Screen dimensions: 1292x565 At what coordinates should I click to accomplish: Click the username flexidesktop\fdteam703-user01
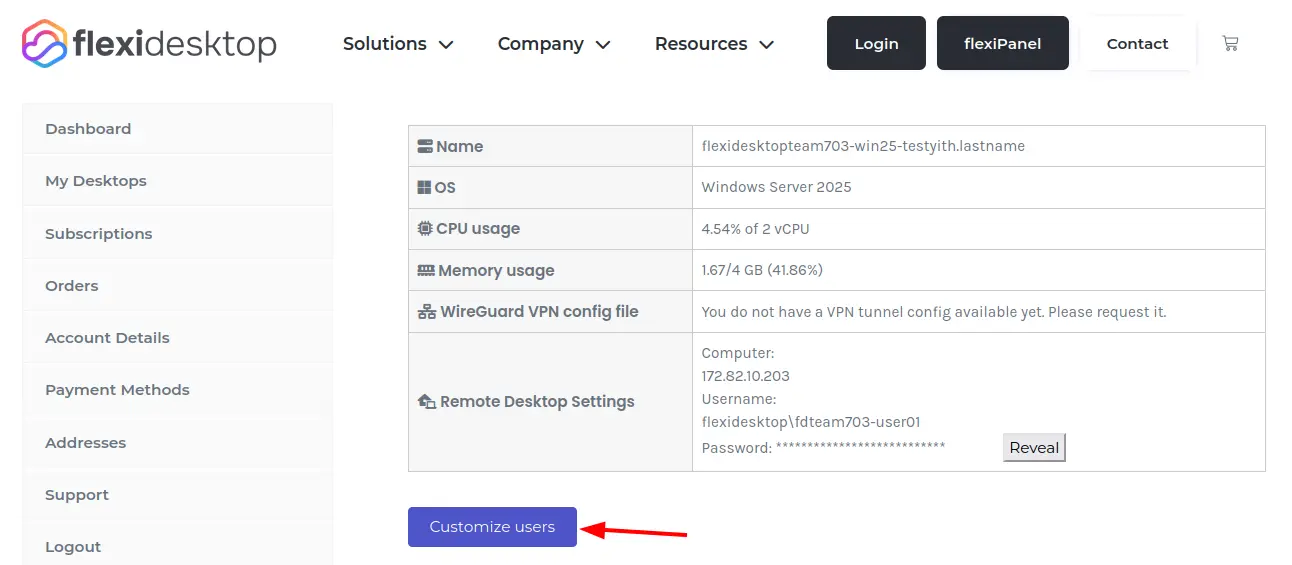click(x=811, y=422)
